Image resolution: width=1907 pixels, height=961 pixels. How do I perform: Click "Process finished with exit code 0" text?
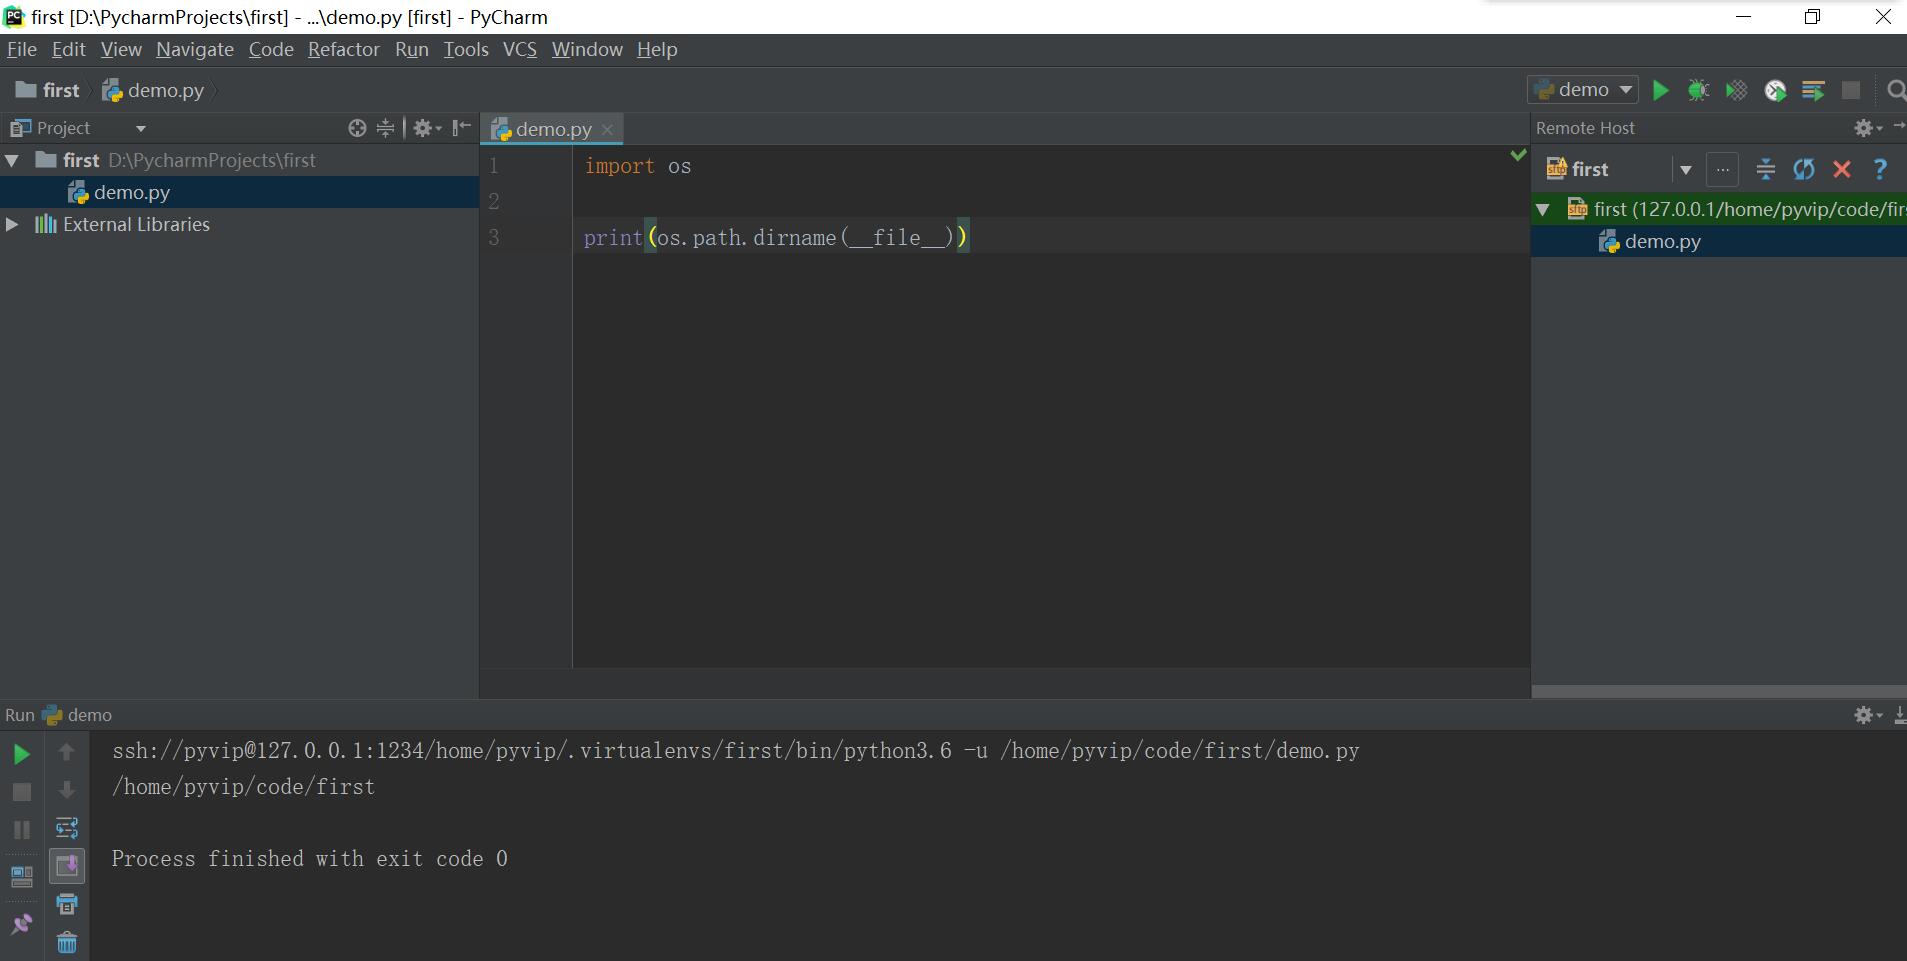pyautogui.click(x=310, y=859)
